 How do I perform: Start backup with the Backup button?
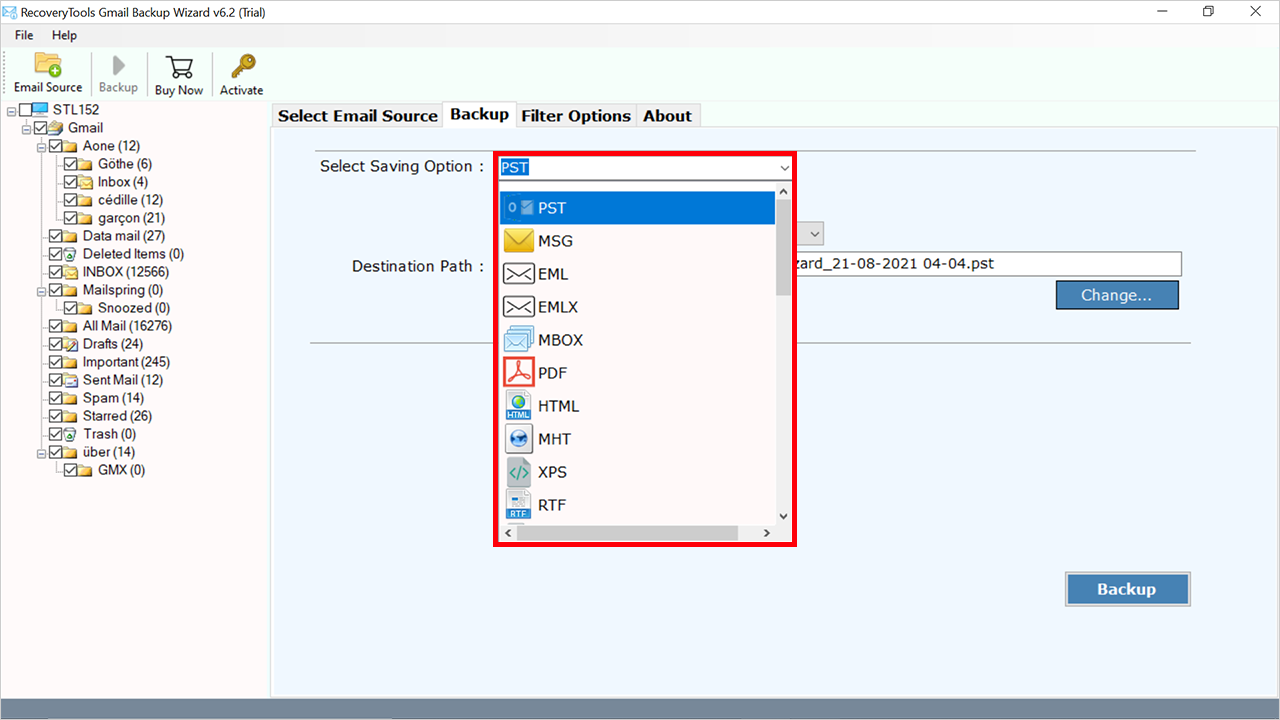pyautogui.click(x=1127, y=589)
